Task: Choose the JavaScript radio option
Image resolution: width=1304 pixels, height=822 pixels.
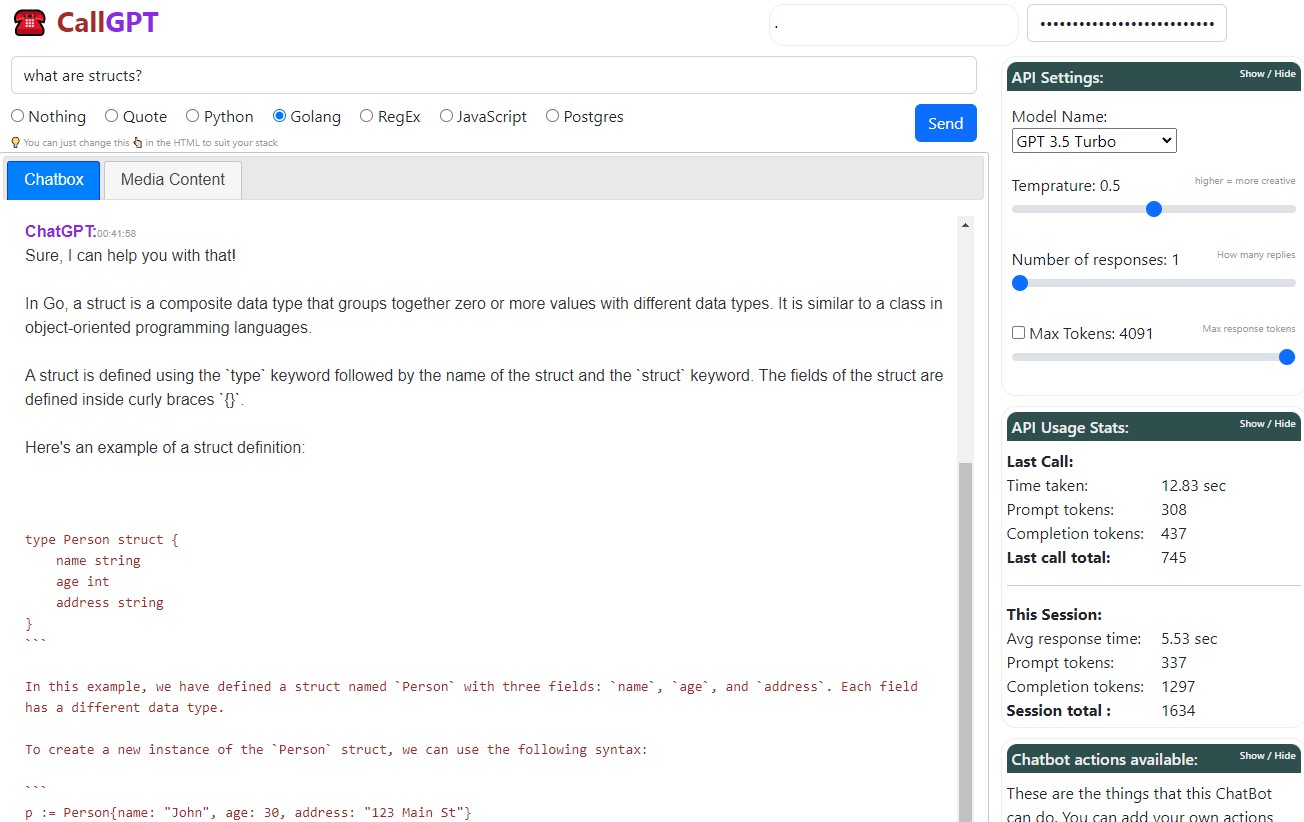Action: [x=446, y=116]
